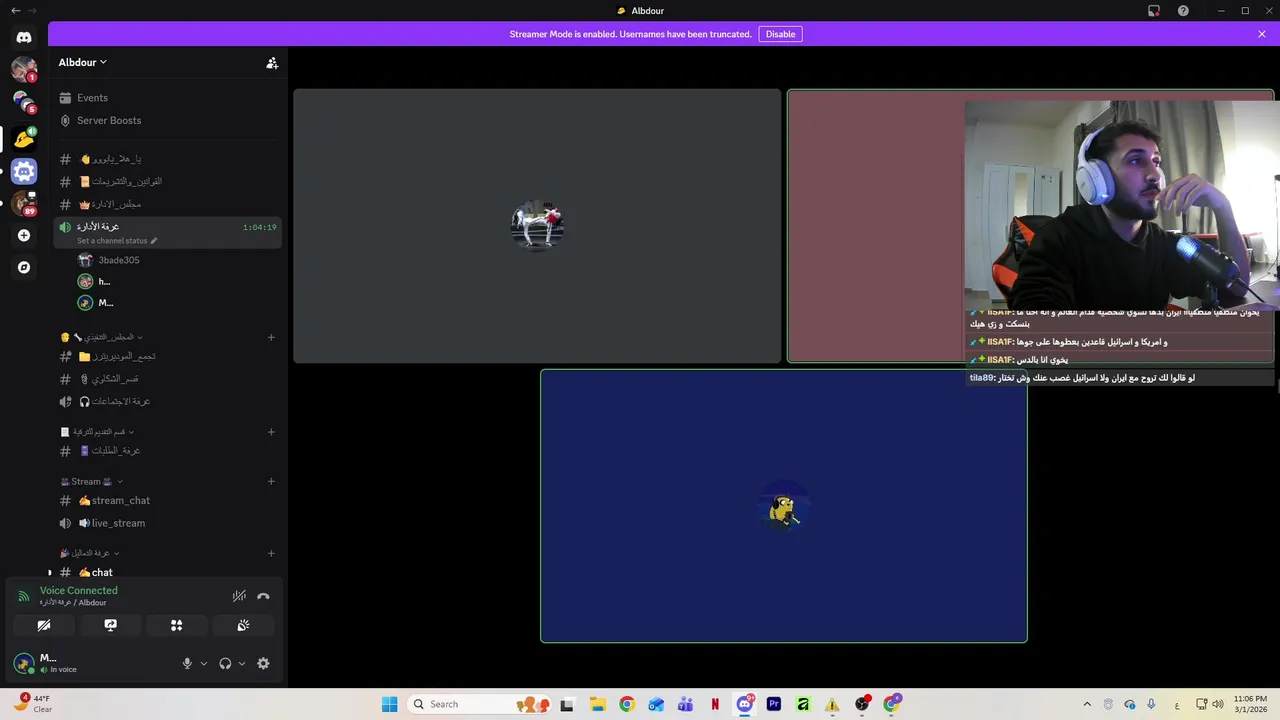Dismiss the Streamer Mode banner
Viewport: 1280px width, 720px height.
click(x=1262, y=34)
